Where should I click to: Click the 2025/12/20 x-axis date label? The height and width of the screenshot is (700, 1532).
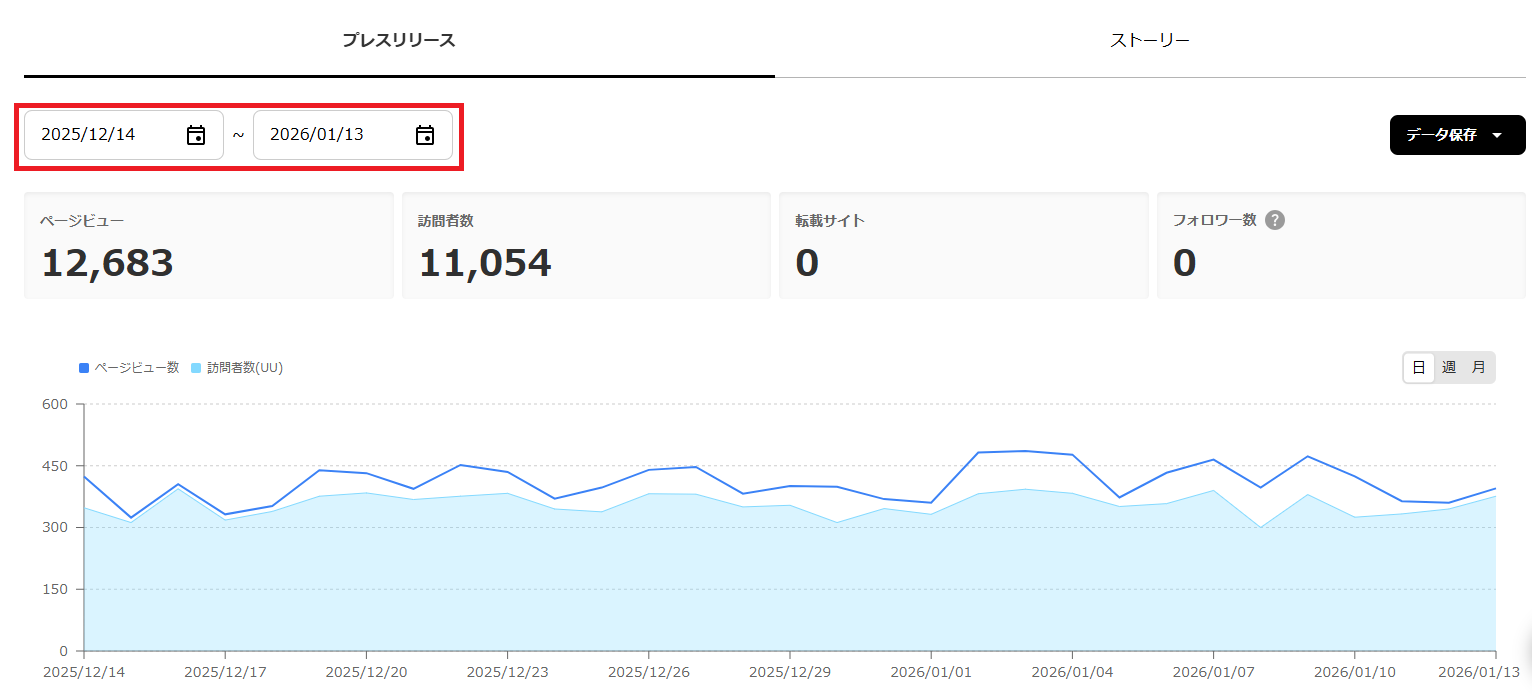365,672
